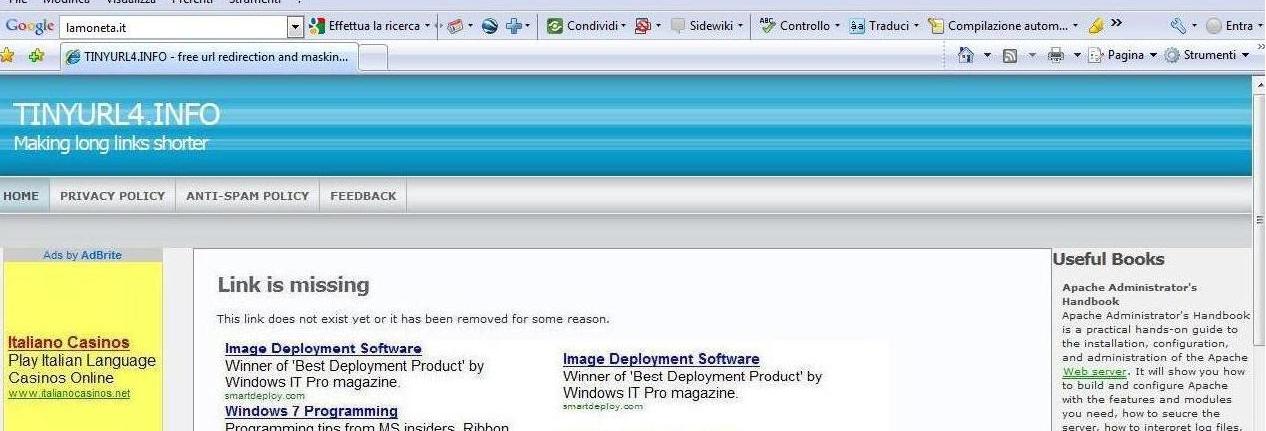
Task: Go to the HOME navigation tab
Action: [21, 196]
